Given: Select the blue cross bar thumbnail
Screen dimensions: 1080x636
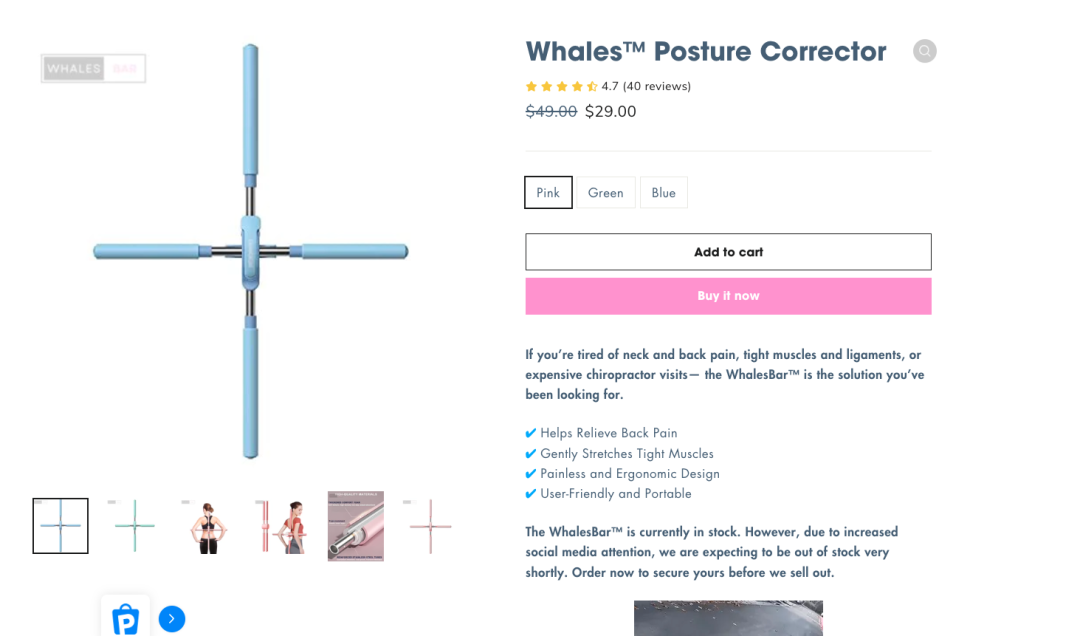Looking at the screenshot, I should coord(60,526).
